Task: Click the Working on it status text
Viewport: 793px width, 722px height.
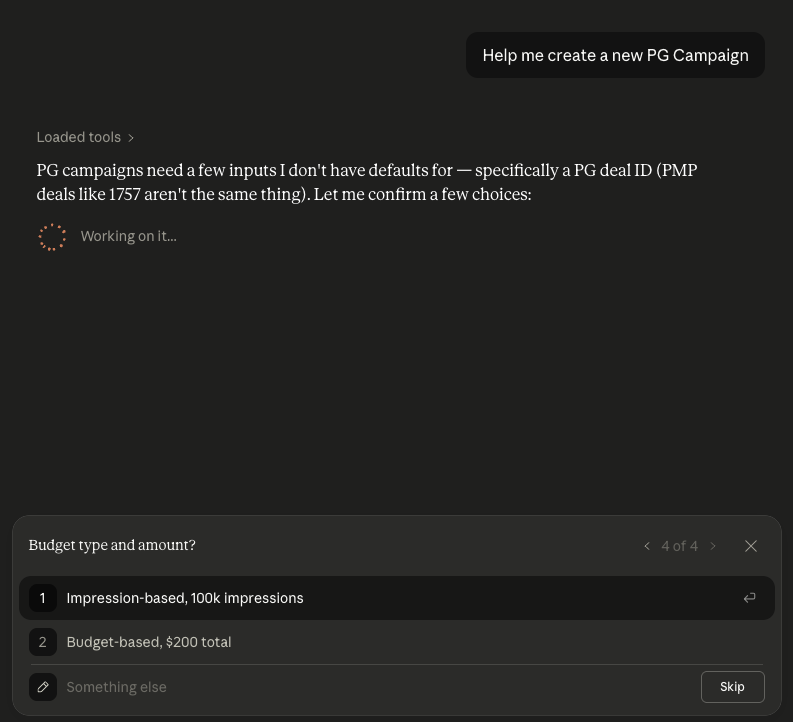Action: coord(128,236)
